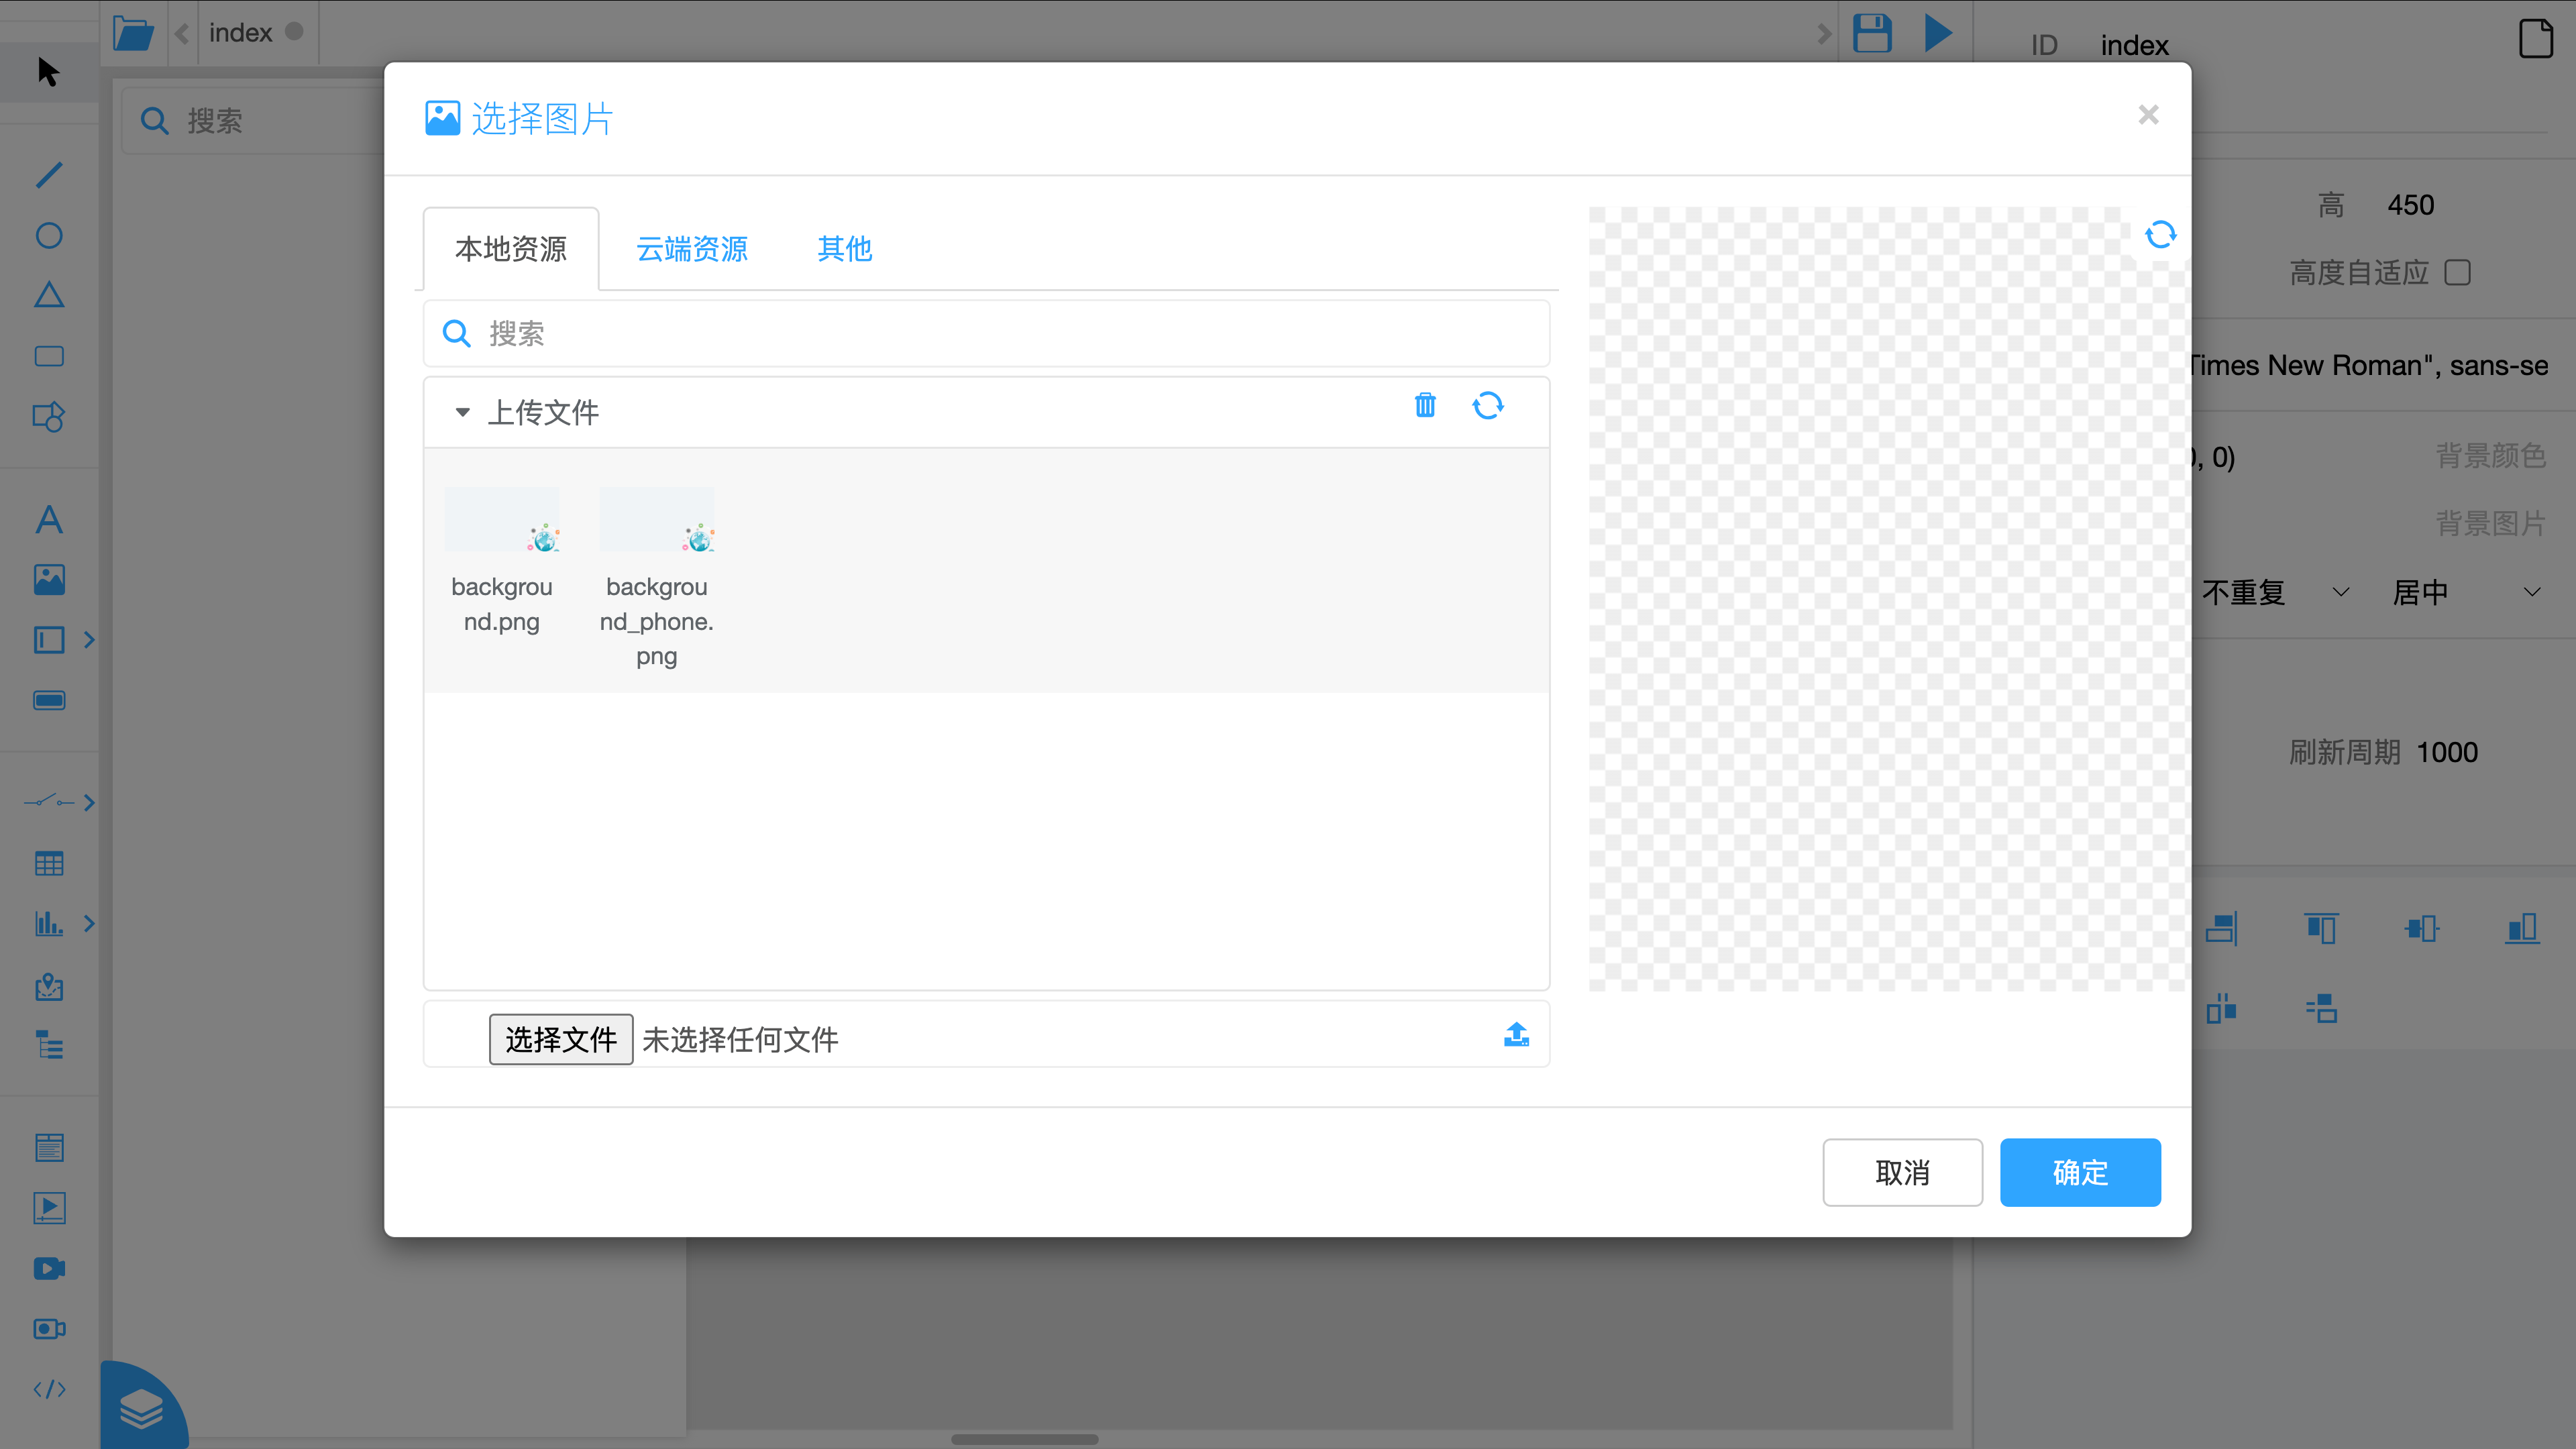The height and width of the screenshot is (1449, 2576).
Task: Select the triangle shape tool
Action: pyautogui.click(x=49, y=295)
